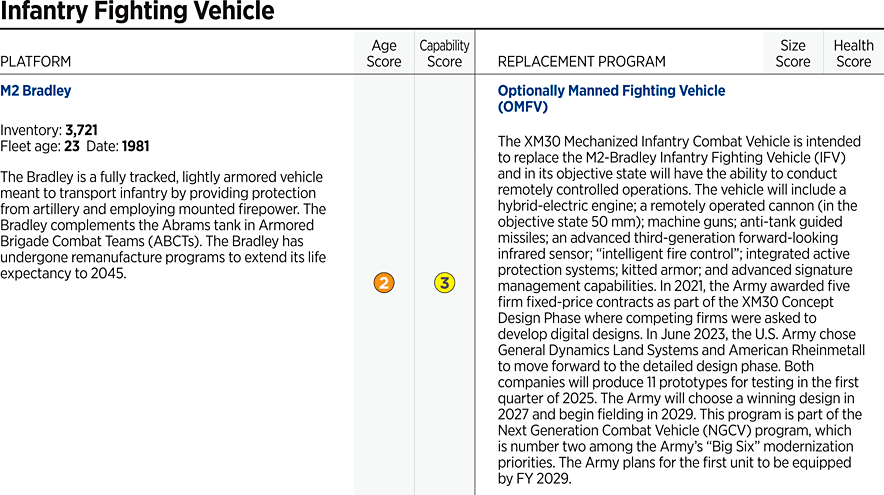The height and width of the screenshot is (495, 884).
Task: Open the M2 Bradley platform link
Action: (x=36, y=91)
